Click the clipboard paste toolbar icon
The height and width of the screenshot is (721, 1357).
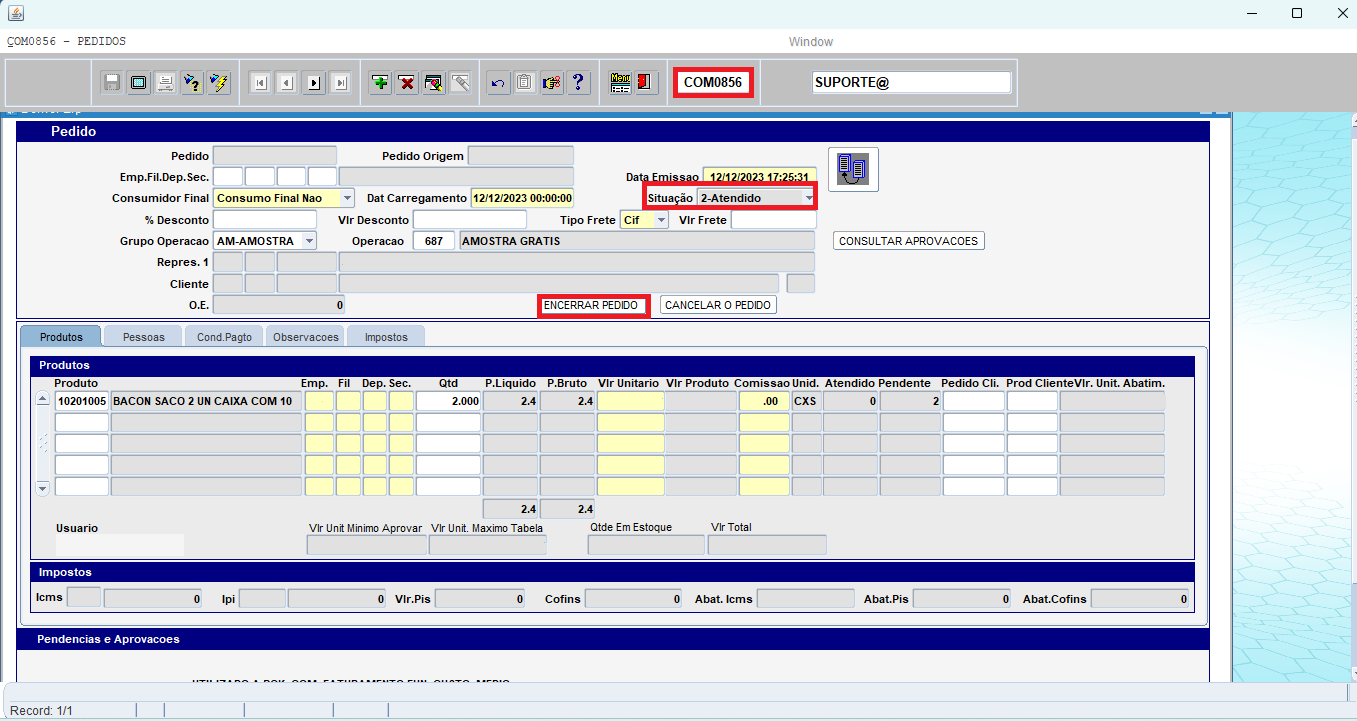(524, 83)
